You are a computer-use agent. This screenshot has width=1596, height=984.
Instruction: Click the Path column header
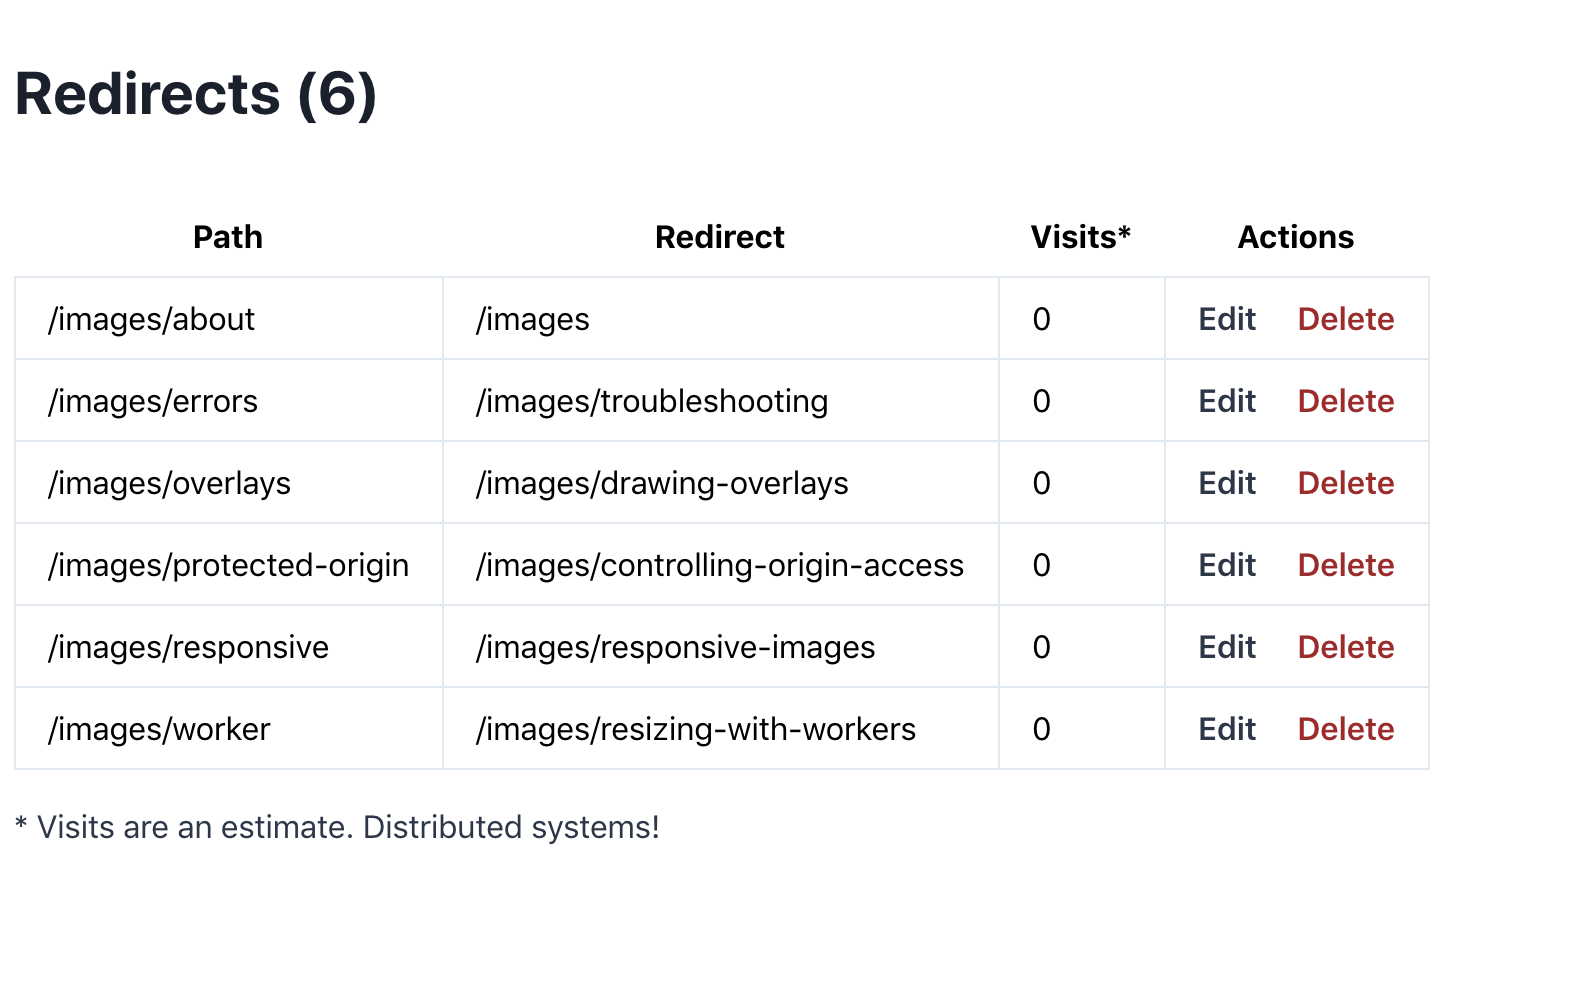[228, 237]
